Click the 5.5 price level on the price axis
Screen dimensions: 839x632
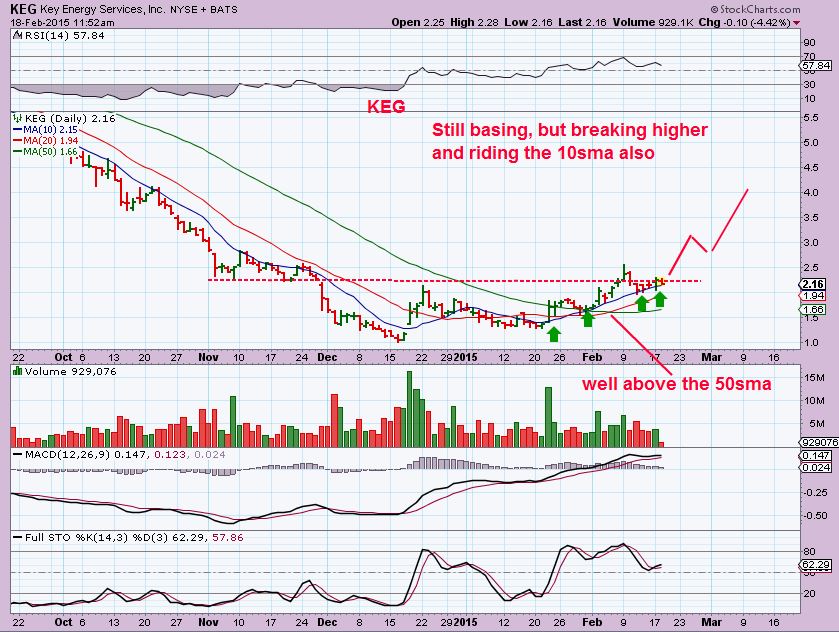pos(811,117)
